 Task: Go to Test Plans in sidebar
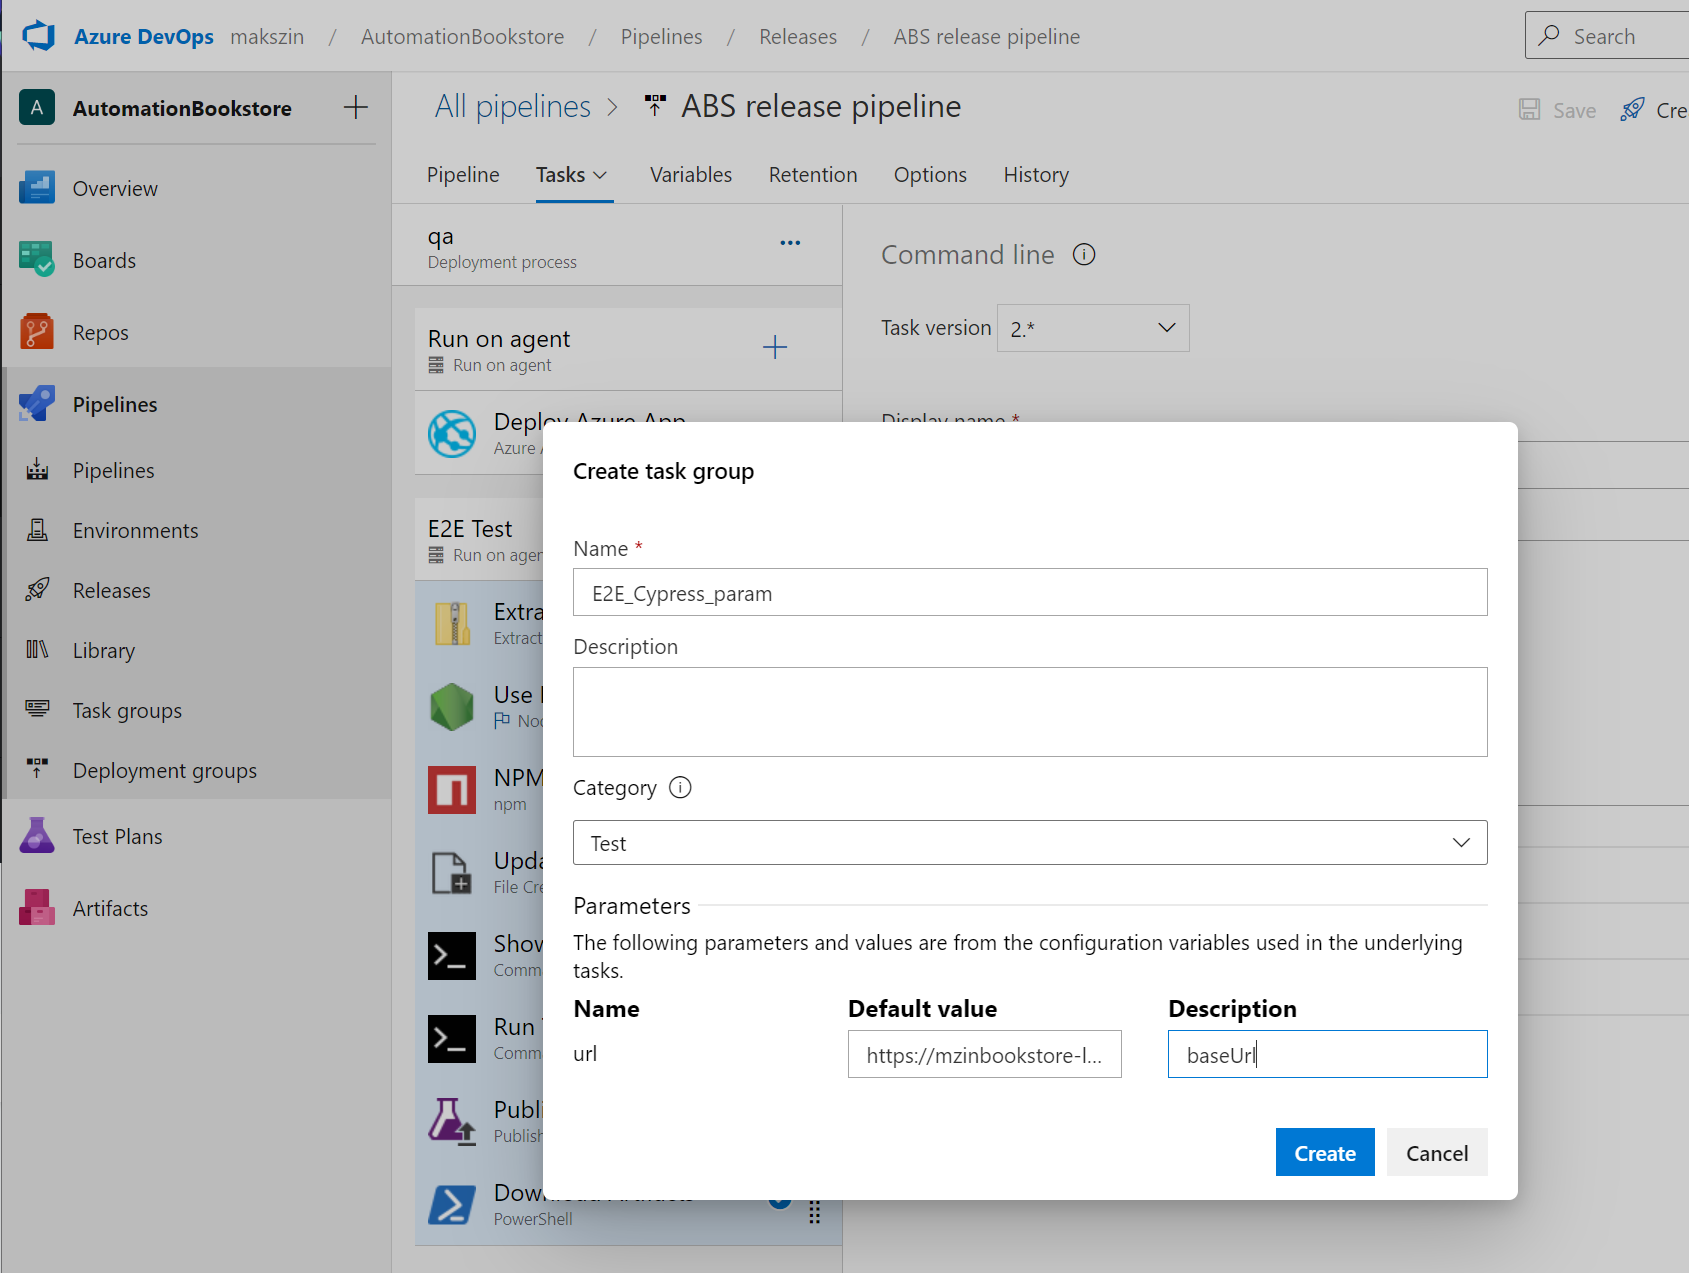pyautogui.click(x=117, y=837)
